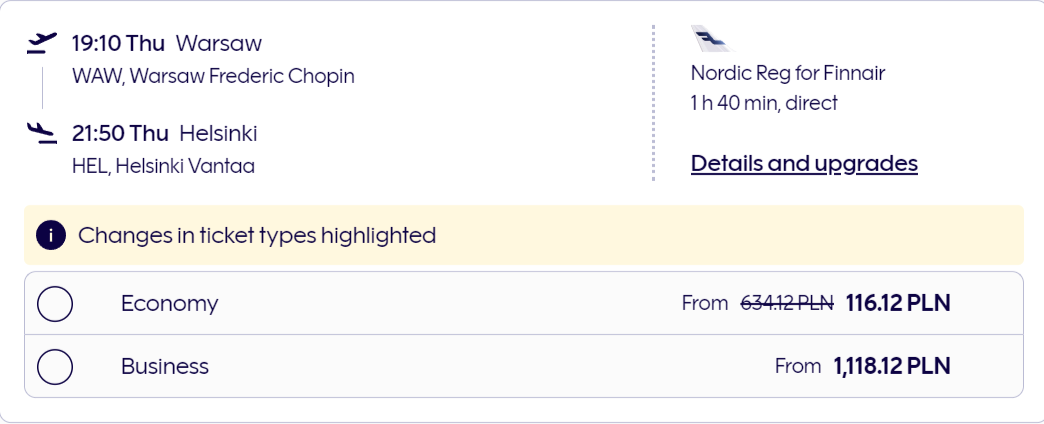Click the Business ticket type label
Image resolution: width=1044 pixels, height=424 pixels.
pyautogui.click(x=165, y=367)
